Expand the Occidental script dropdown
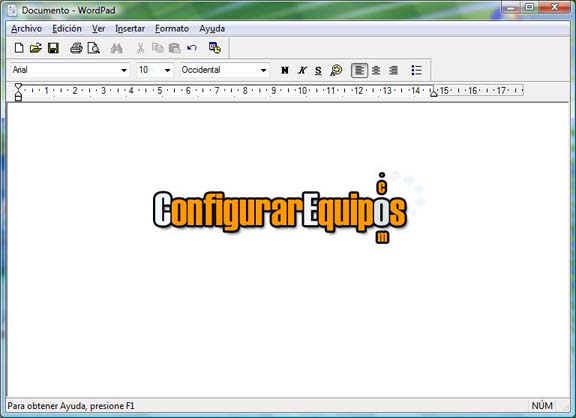The width and height of the screenshot is (576, 418). click(263, 70)
